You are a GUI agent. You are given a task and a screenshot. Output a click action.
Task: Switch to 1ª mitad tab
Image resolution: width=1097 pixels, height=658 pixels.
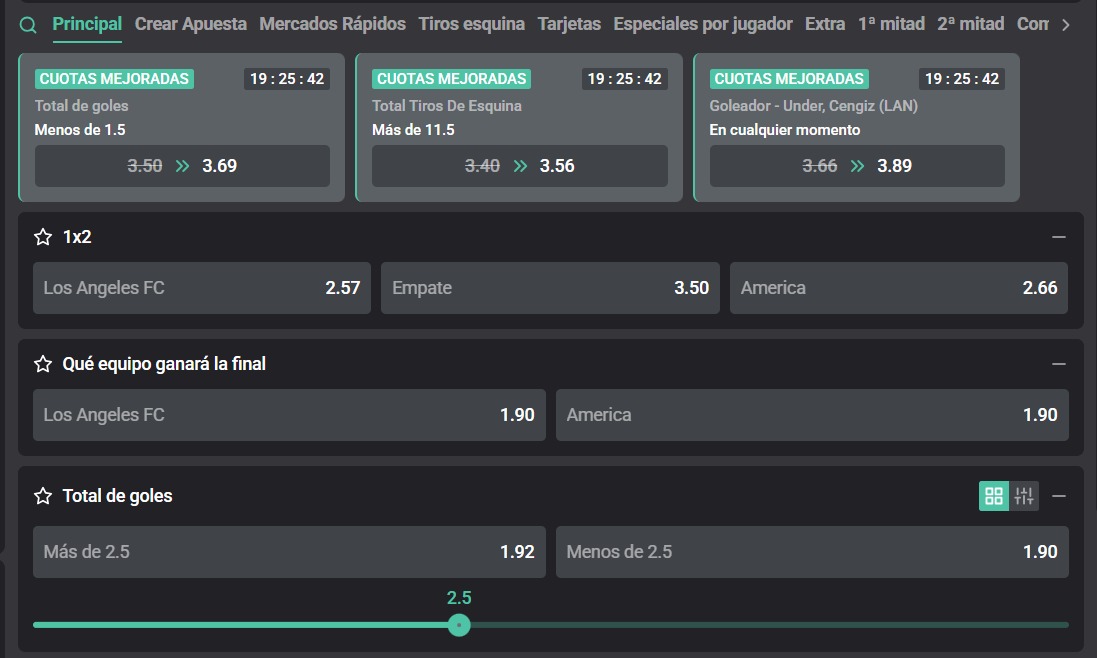coord(891,24)
